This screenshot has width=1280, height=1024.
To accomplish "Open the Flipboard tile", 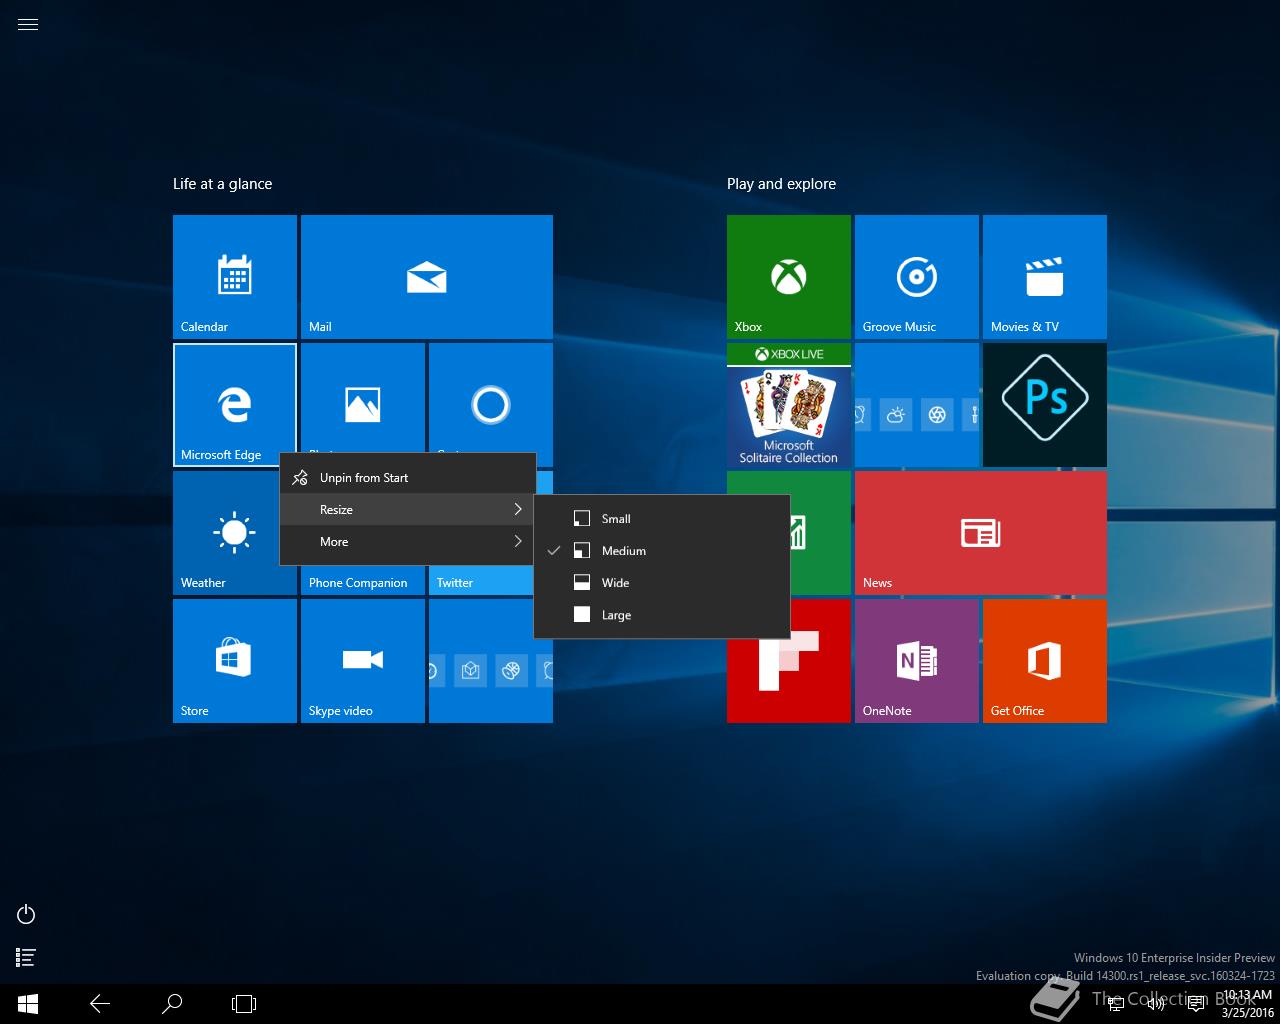I will [789, 680].
